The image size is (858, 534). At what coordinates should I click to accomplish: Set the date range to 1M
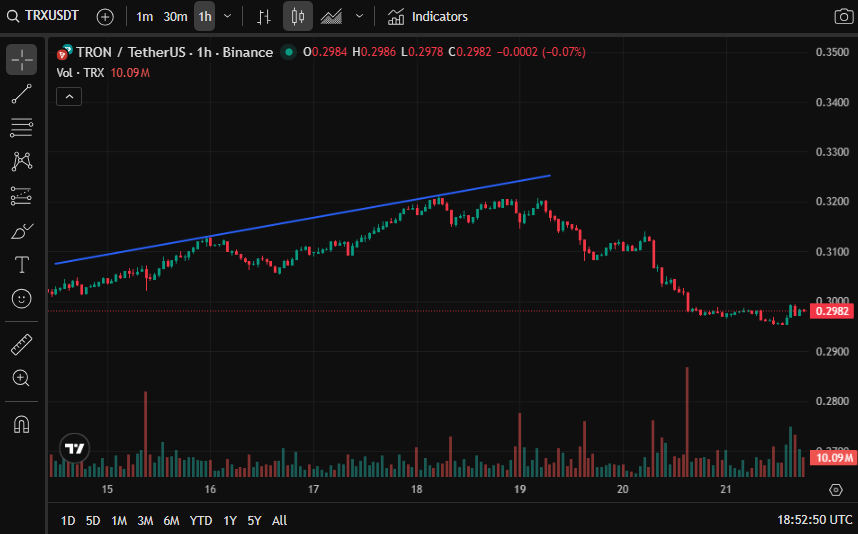119,520
